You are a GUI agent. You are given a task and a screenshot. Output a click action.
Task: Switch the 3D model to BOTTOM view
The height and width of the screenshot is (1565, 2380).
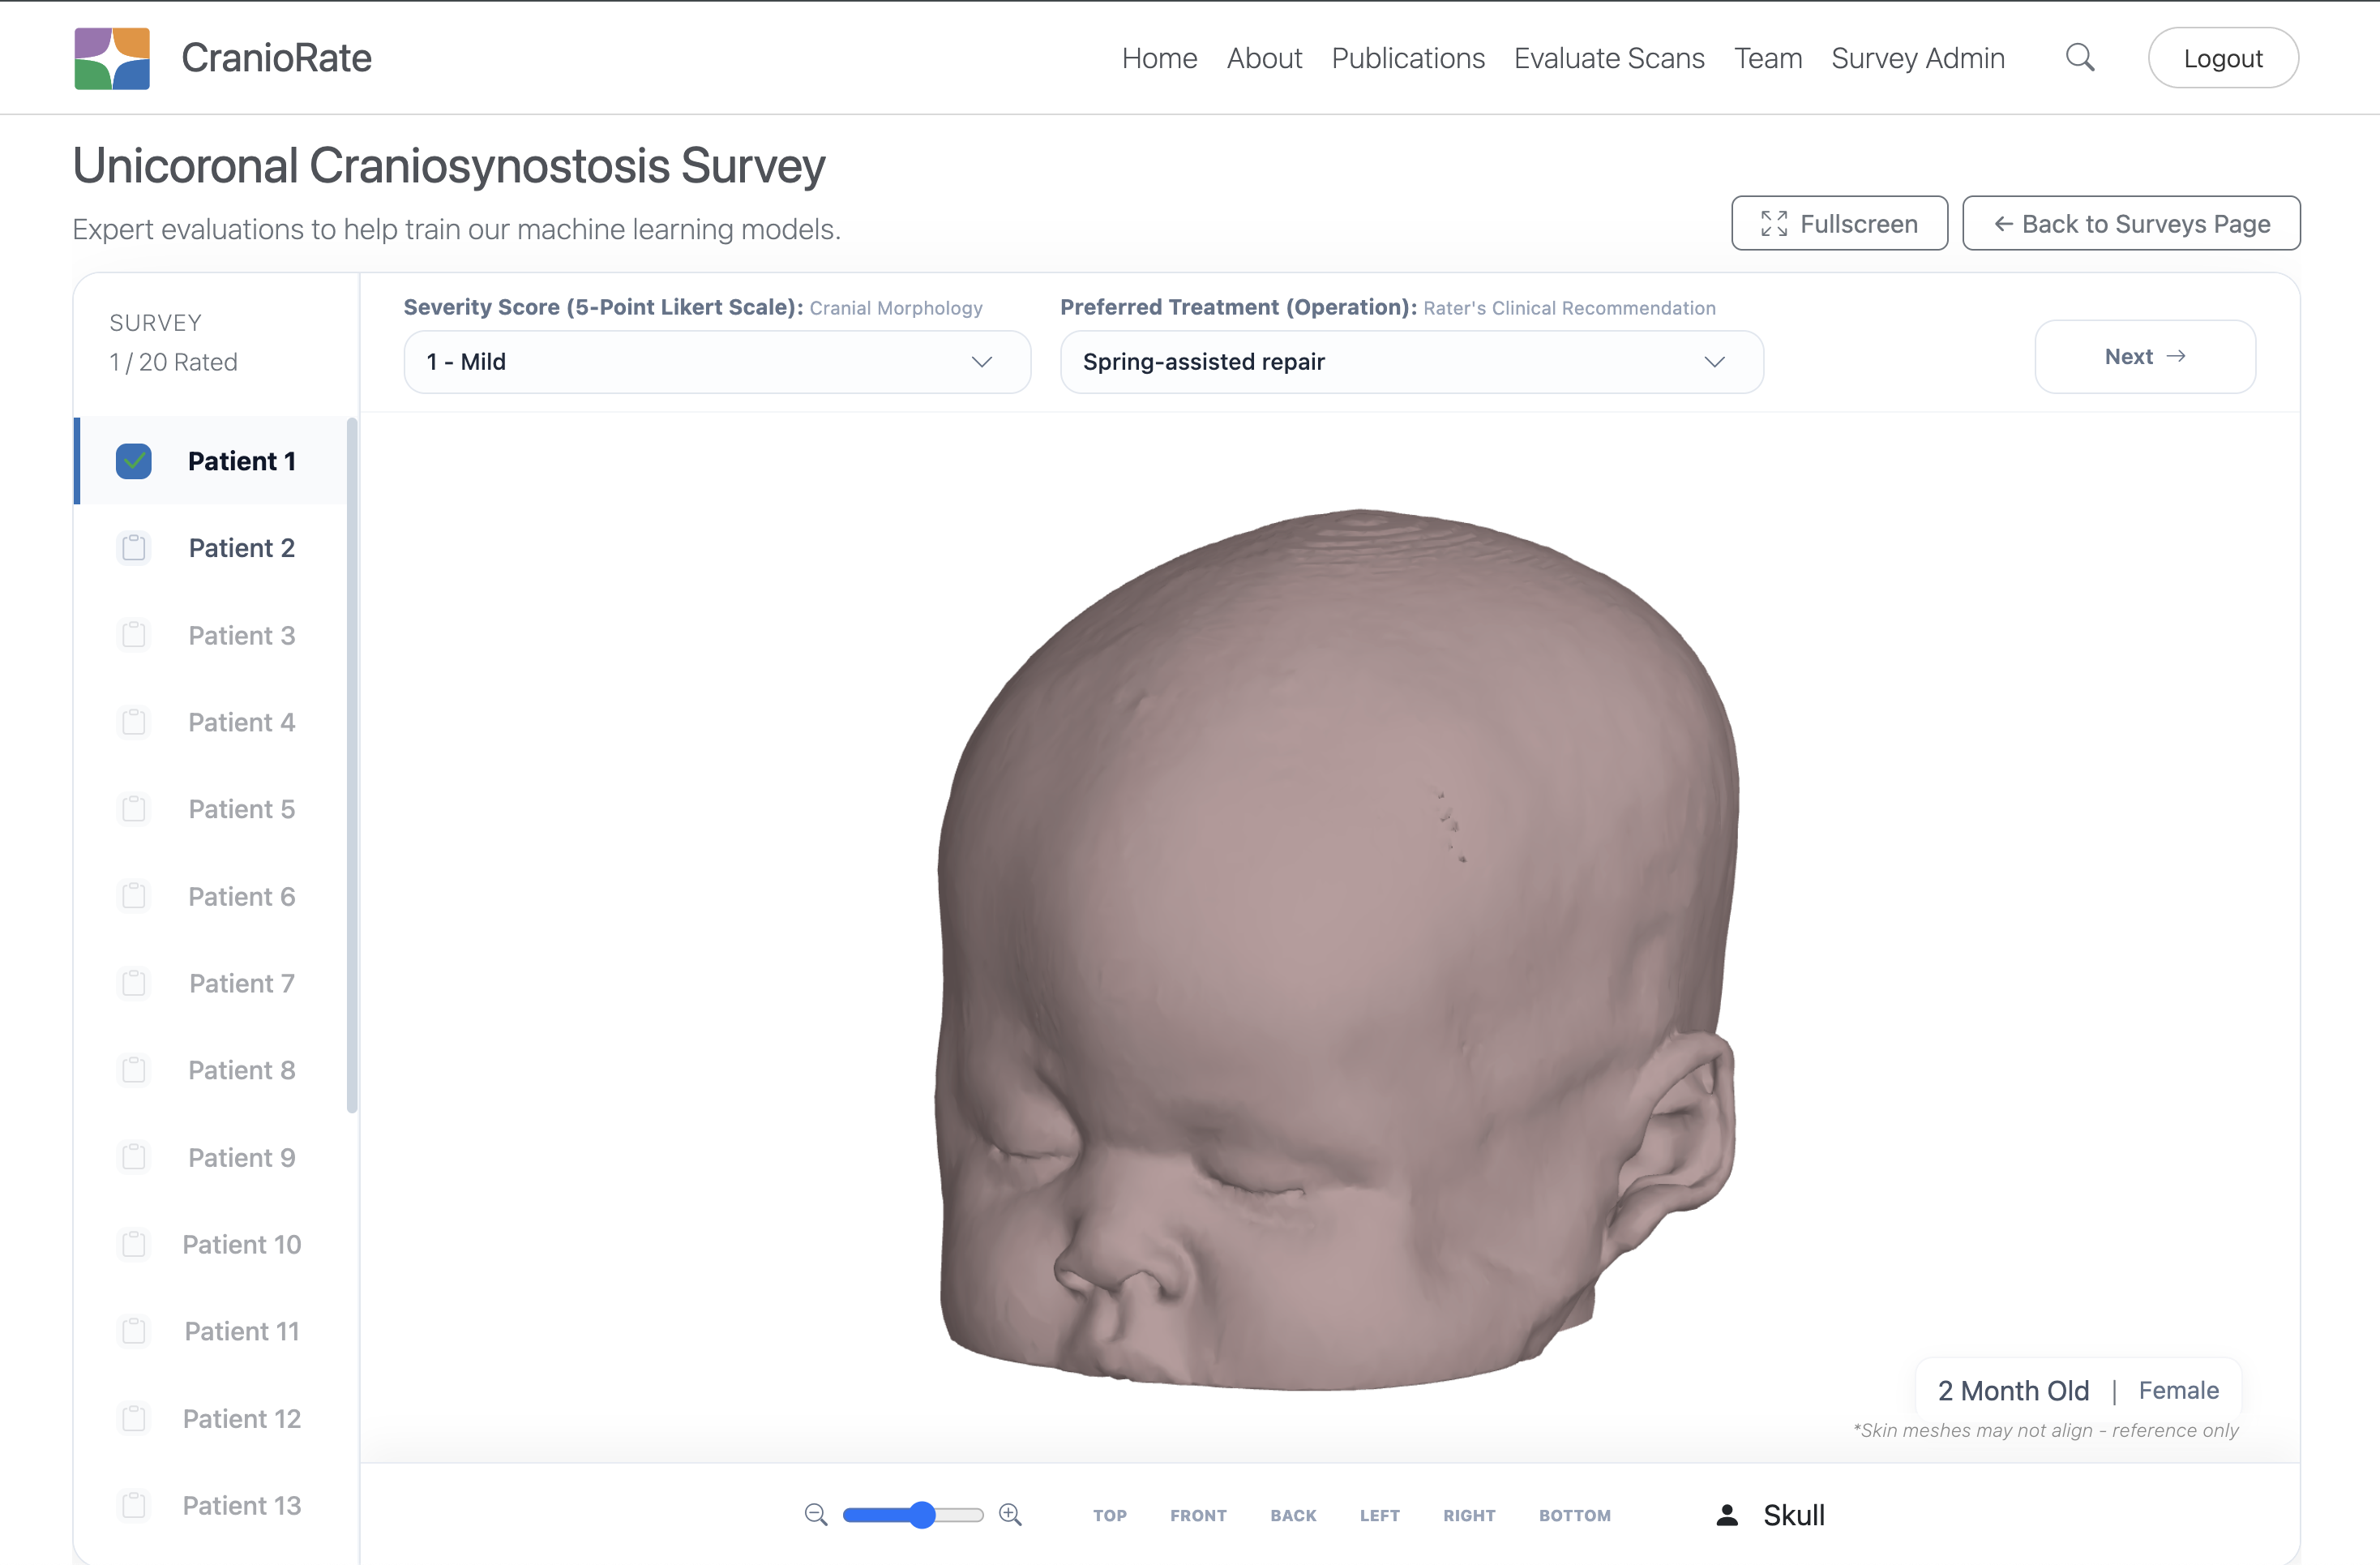1575,1515
